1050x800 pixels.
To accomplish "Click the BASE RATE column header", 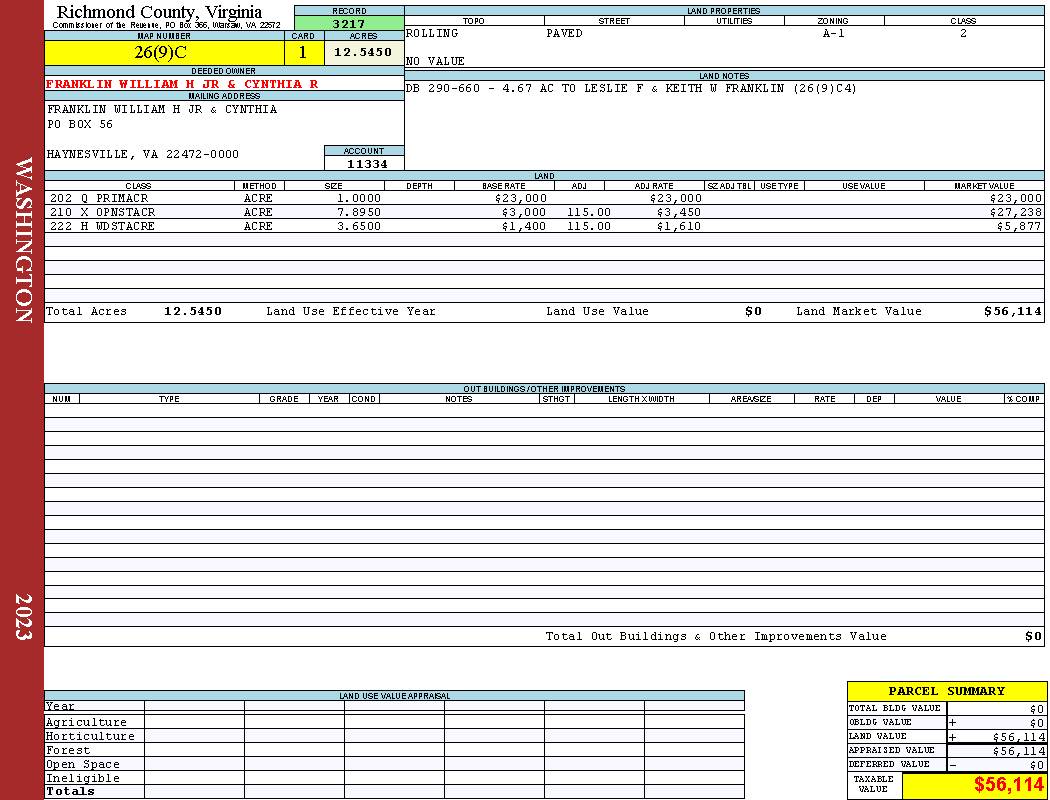I will point(504,185).
